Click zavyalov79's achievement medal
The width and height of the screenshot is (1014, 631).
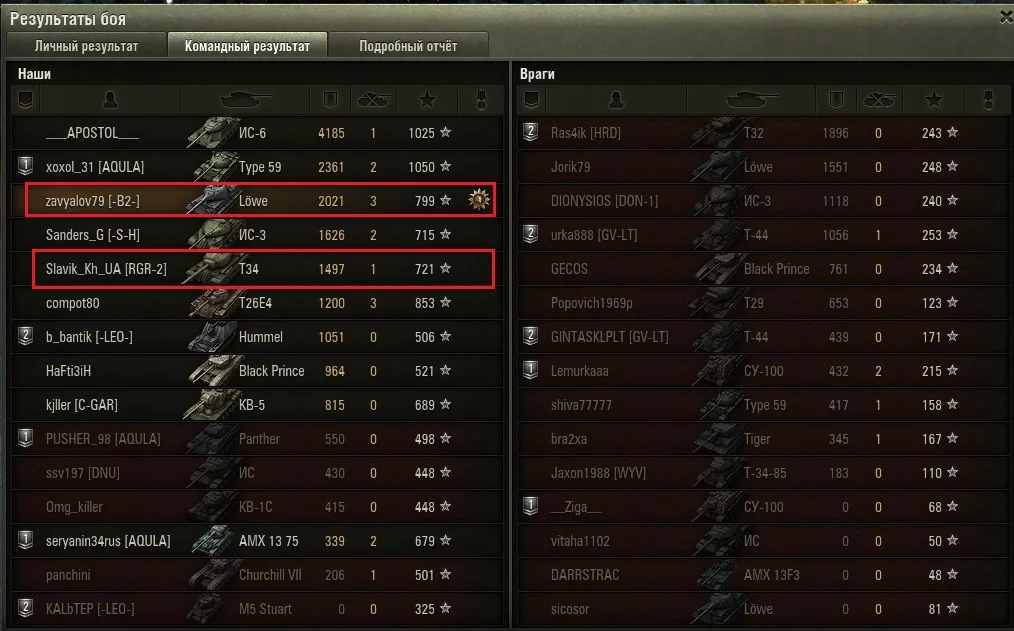tap(479, 200)
